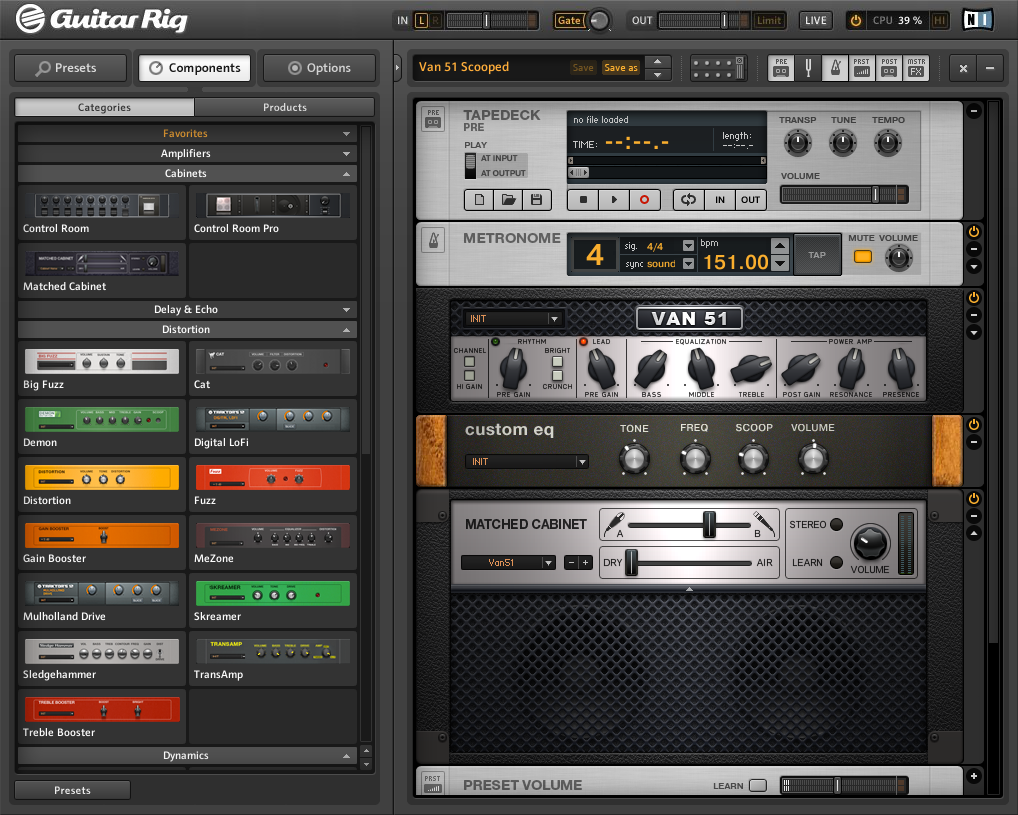1018x815 pixels.
Task: Expand the Favorites category
Action: pyautogui.click(x=187, y=133)
